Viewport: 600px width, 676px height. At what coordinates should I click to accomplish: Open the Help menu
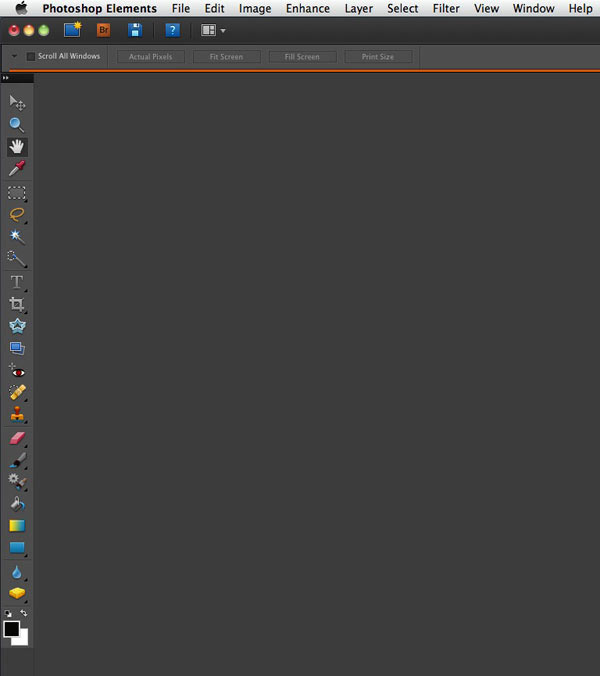point(580,8)
